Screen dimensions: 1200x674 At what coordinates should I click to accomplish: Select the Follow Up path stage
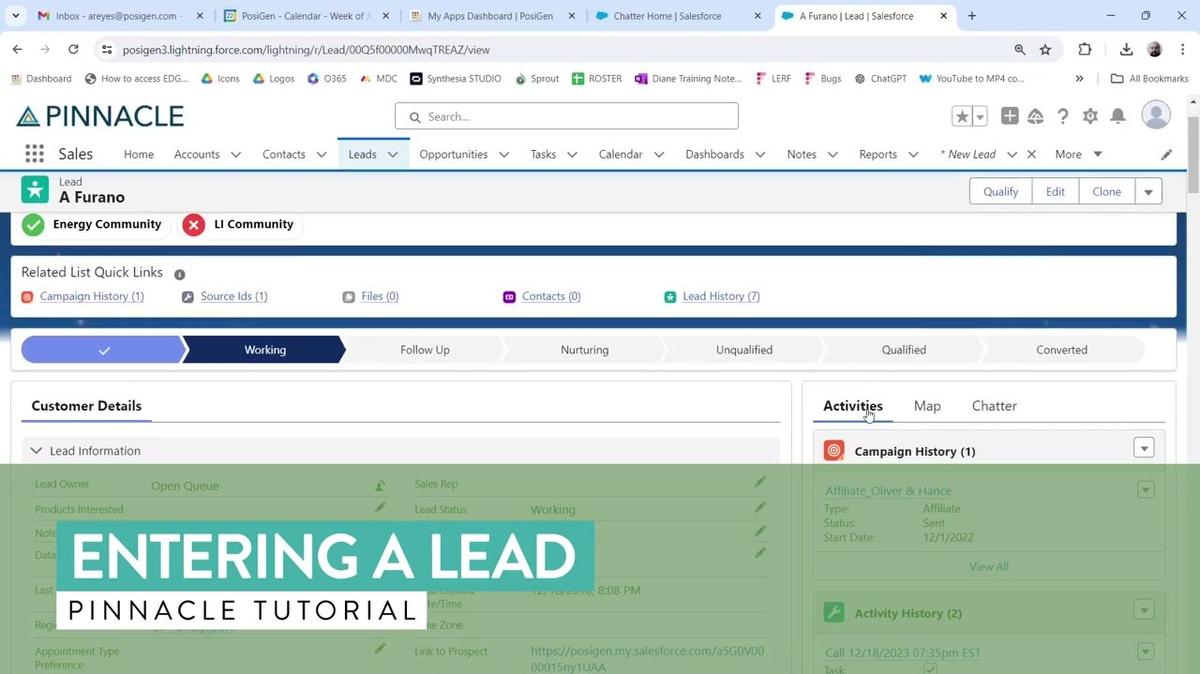[425, 350]
